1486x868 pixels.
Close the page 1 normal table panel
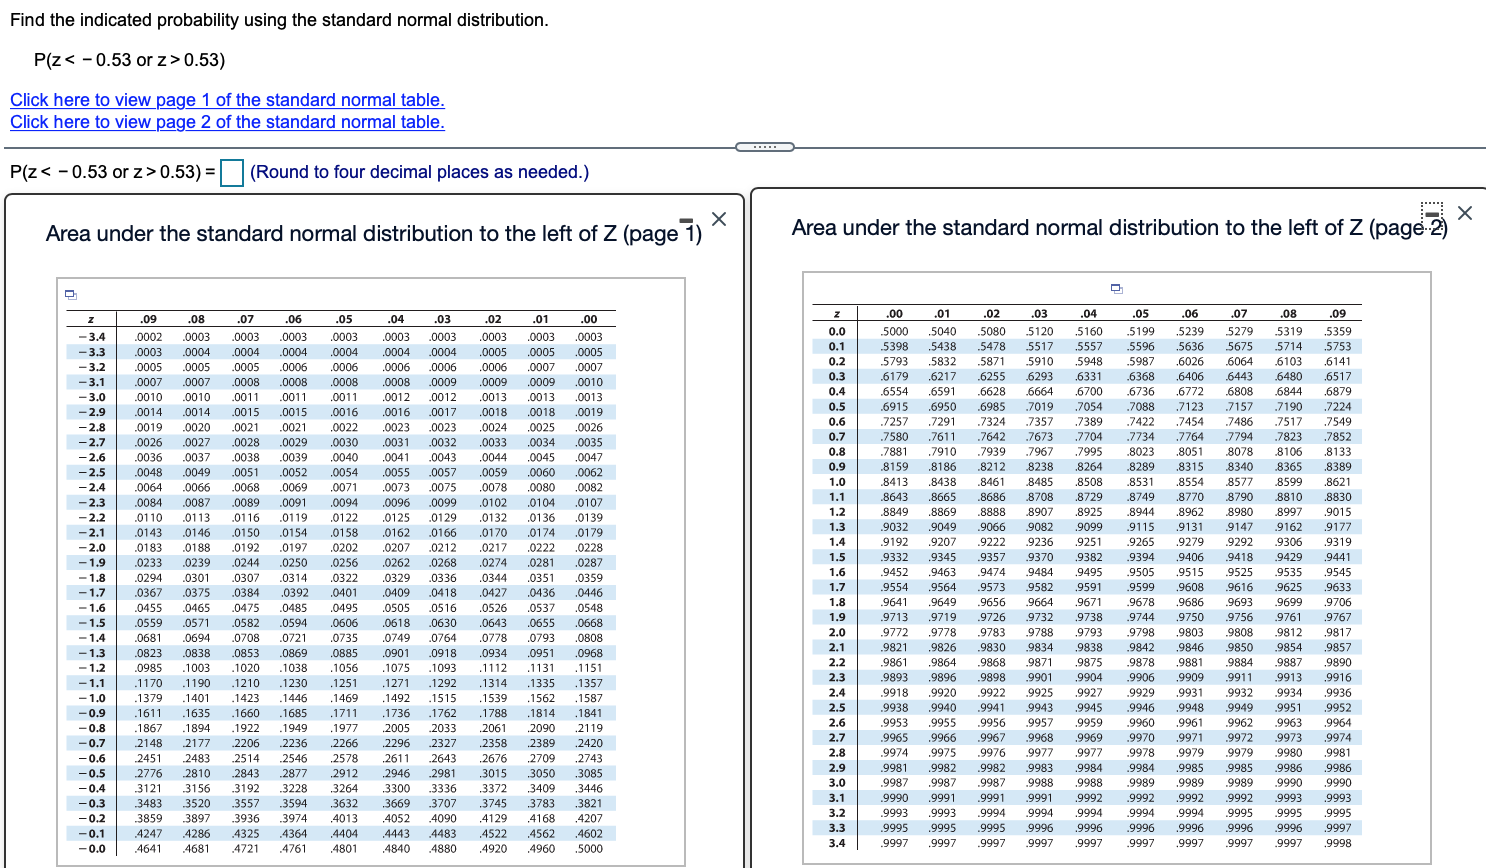pyautogui.click(x=719, y=218)
